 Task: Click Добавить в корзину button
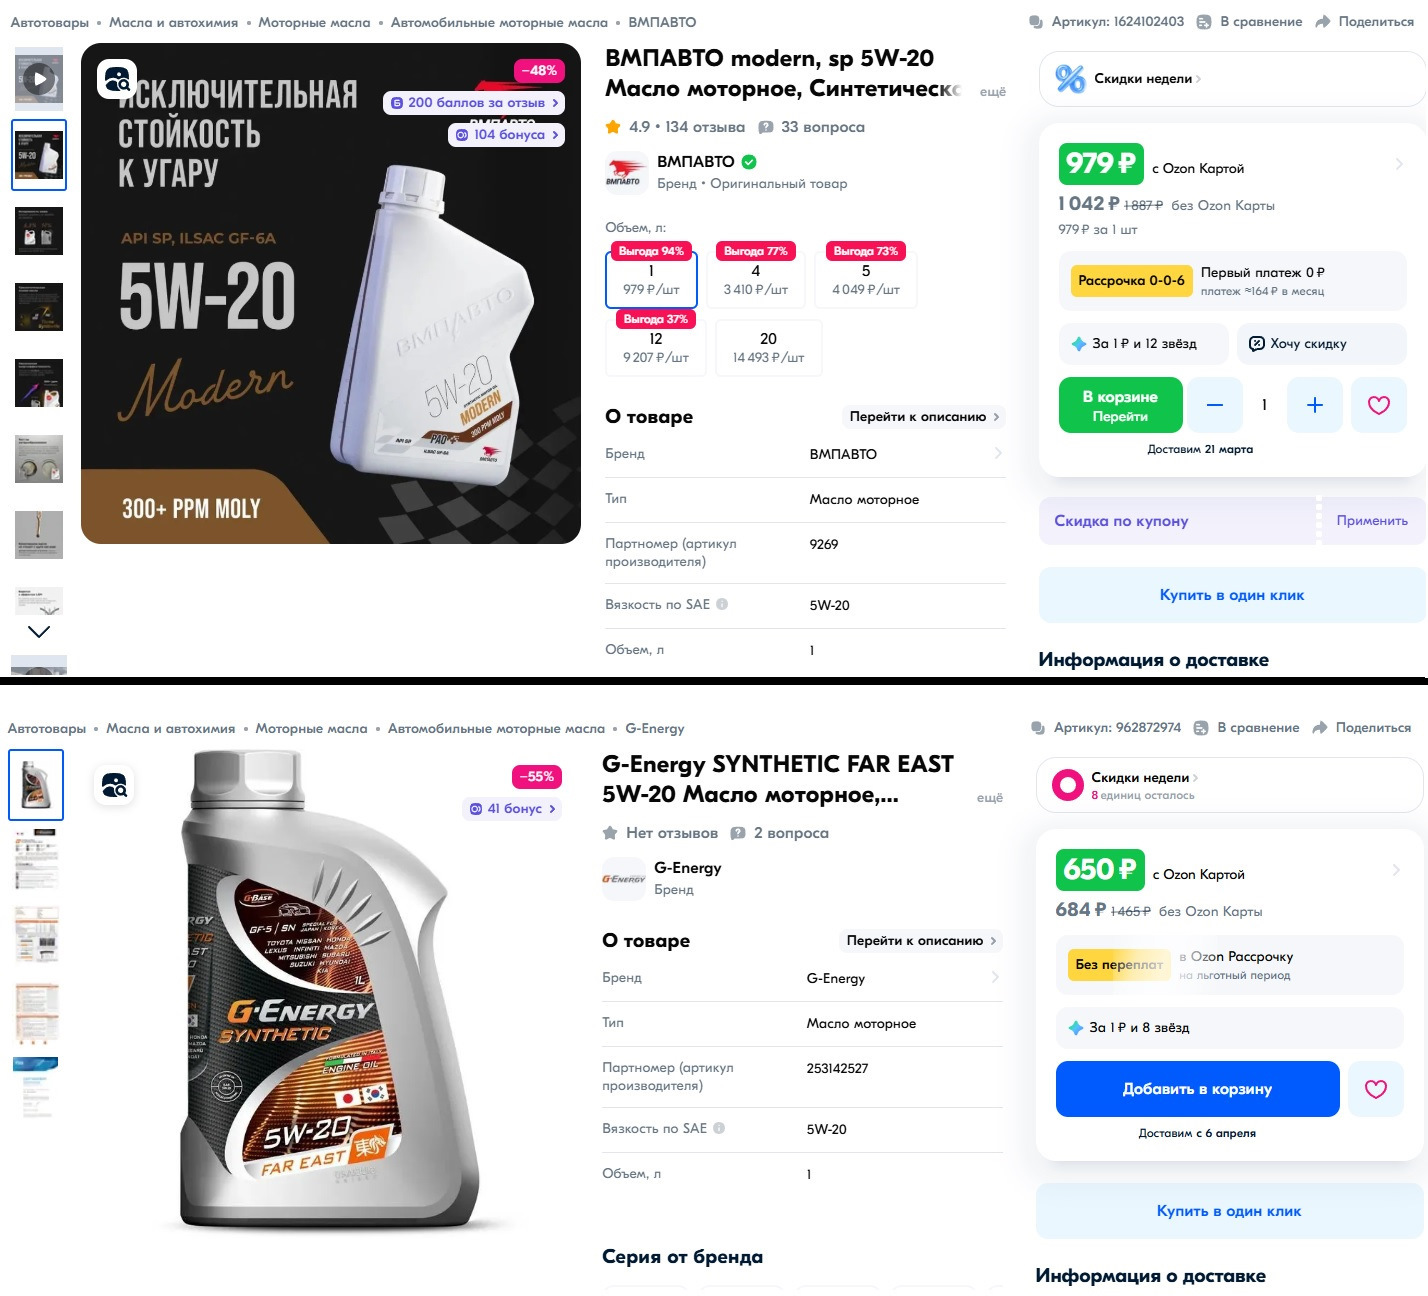[1197, 1089]
